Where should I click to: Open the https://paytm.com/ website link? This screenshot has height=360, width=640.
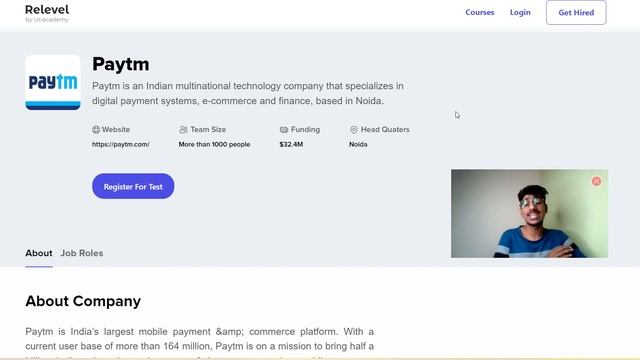(x=121, y=144)
